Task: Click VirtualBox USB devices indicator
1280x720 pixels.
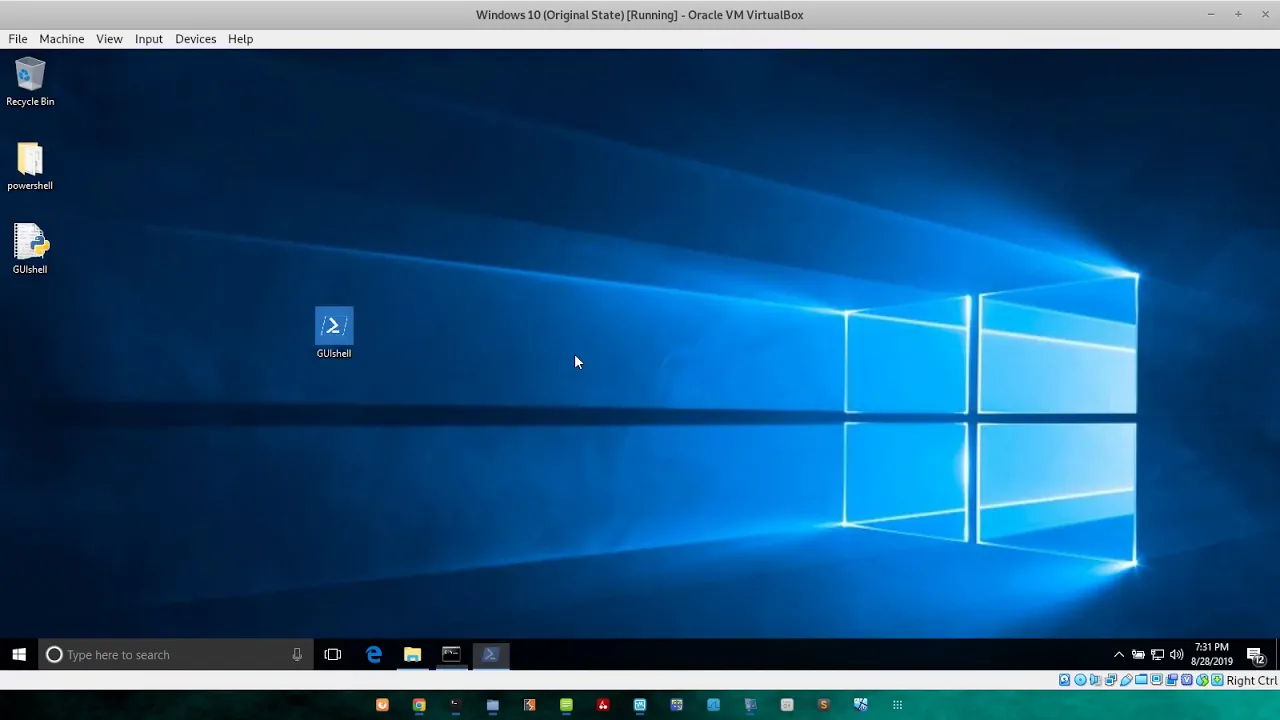Action: pyautogui.click(x=1126, y=680)
